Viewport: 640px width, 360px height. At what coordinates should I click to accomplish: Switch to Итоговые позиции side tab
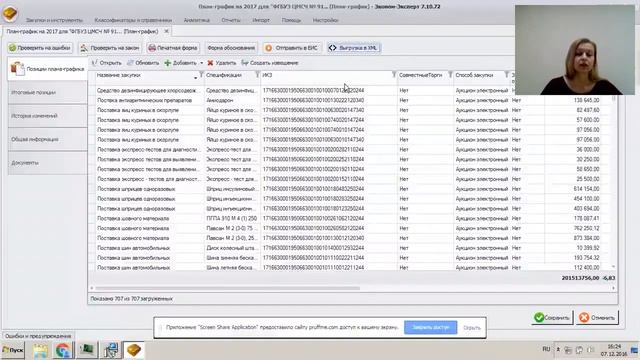[47, 92]
